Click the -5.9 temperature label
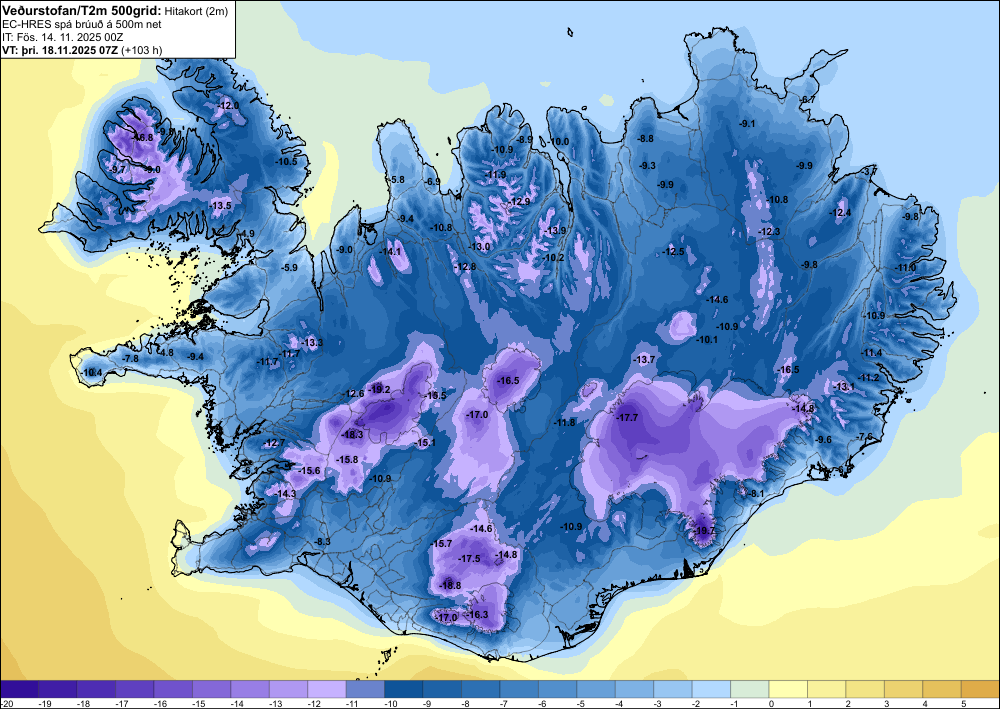 coord(290,268)
